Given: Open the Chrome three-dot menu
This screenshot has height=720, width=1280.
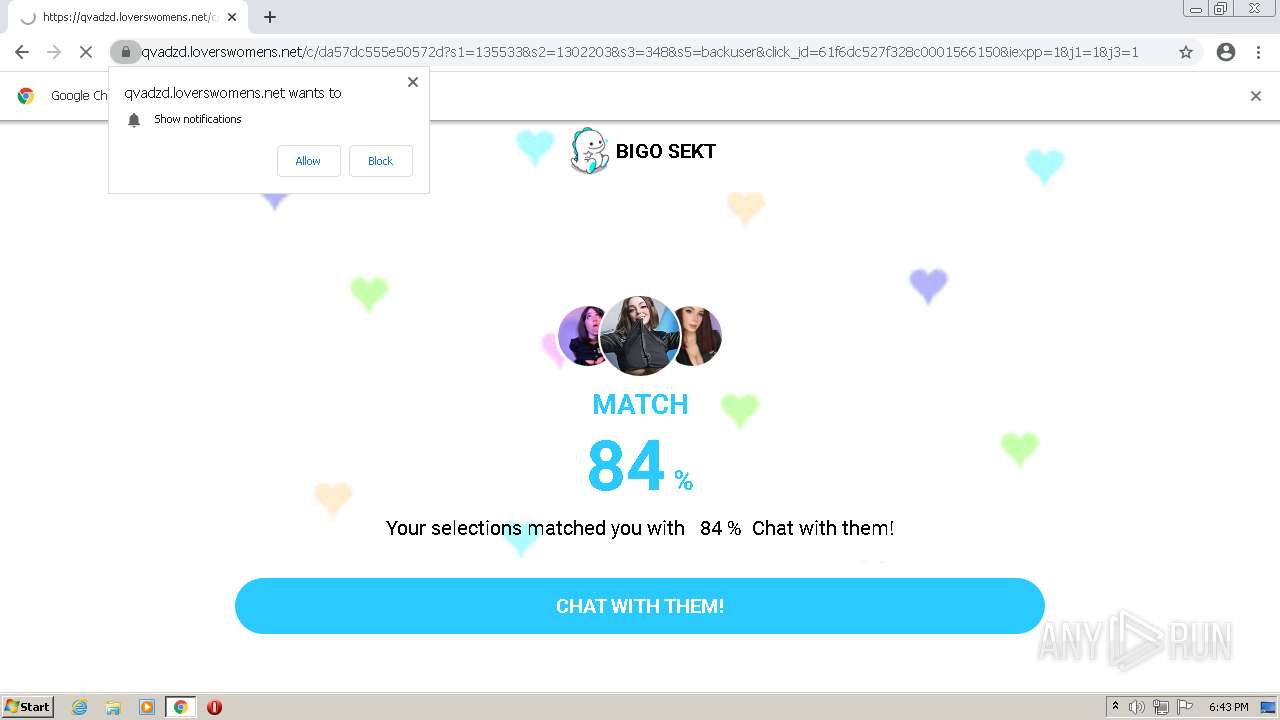Looking at the screenshot, I should (1259, 52).
